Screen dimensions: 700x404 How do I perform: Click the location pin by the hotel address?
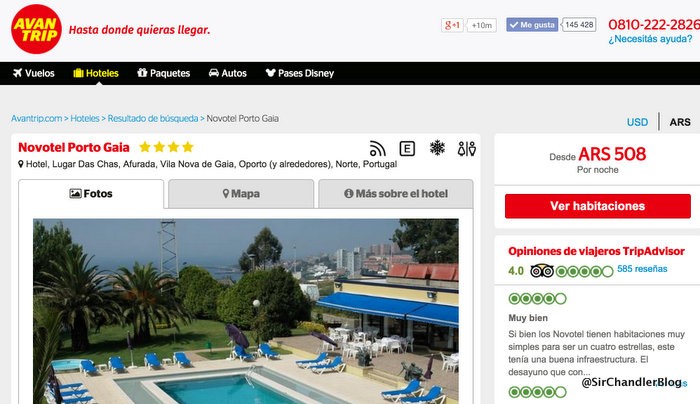pyautogui.click(x=21, y=164)
